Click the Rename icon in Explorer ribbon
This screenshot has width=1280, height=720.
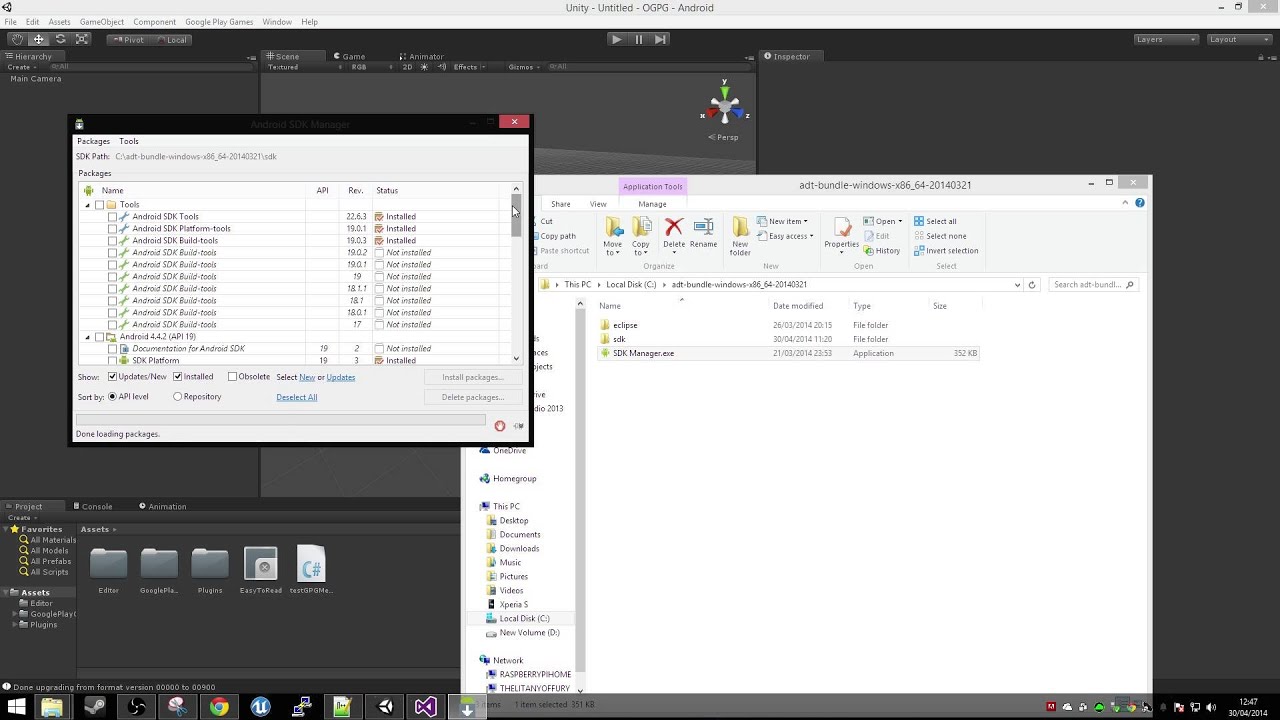point(703,234)
